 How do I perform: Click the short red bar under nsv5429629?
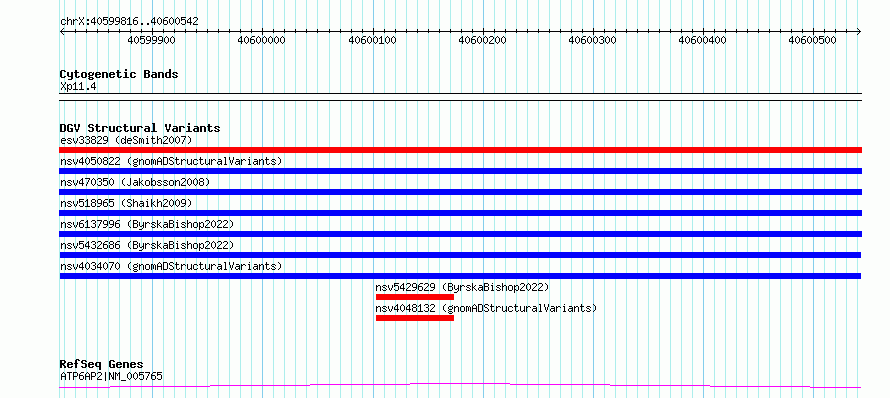415,297
